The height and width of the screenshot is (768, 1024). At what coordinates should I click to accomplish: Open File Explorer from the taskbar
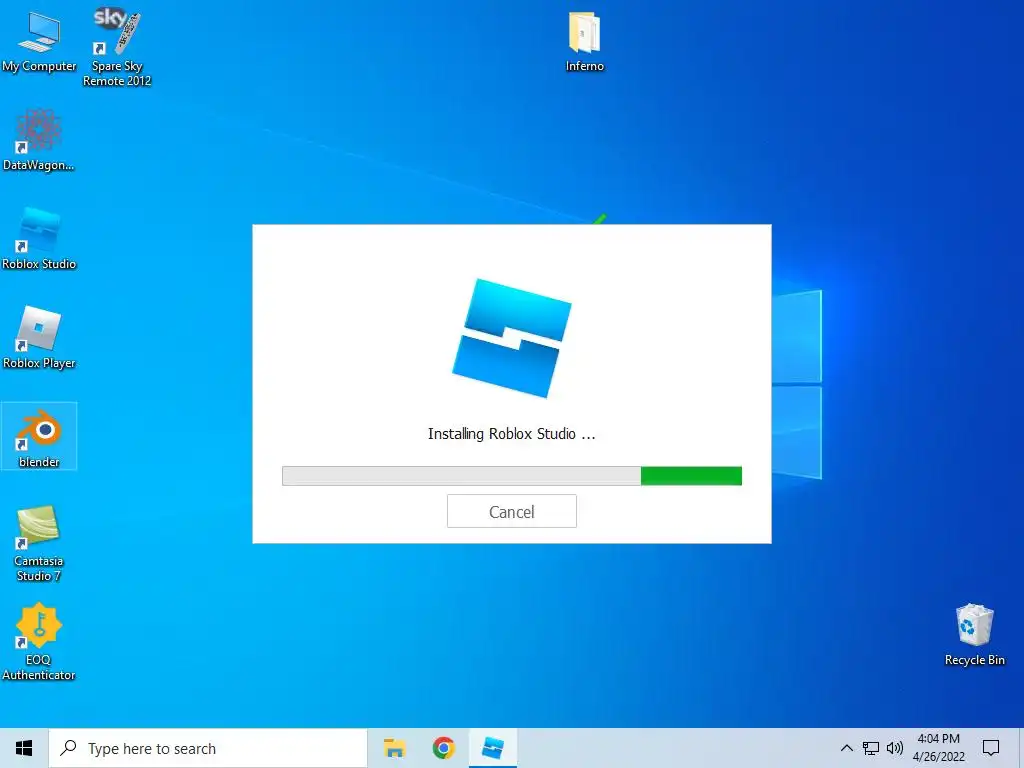[x=394, y=748]
